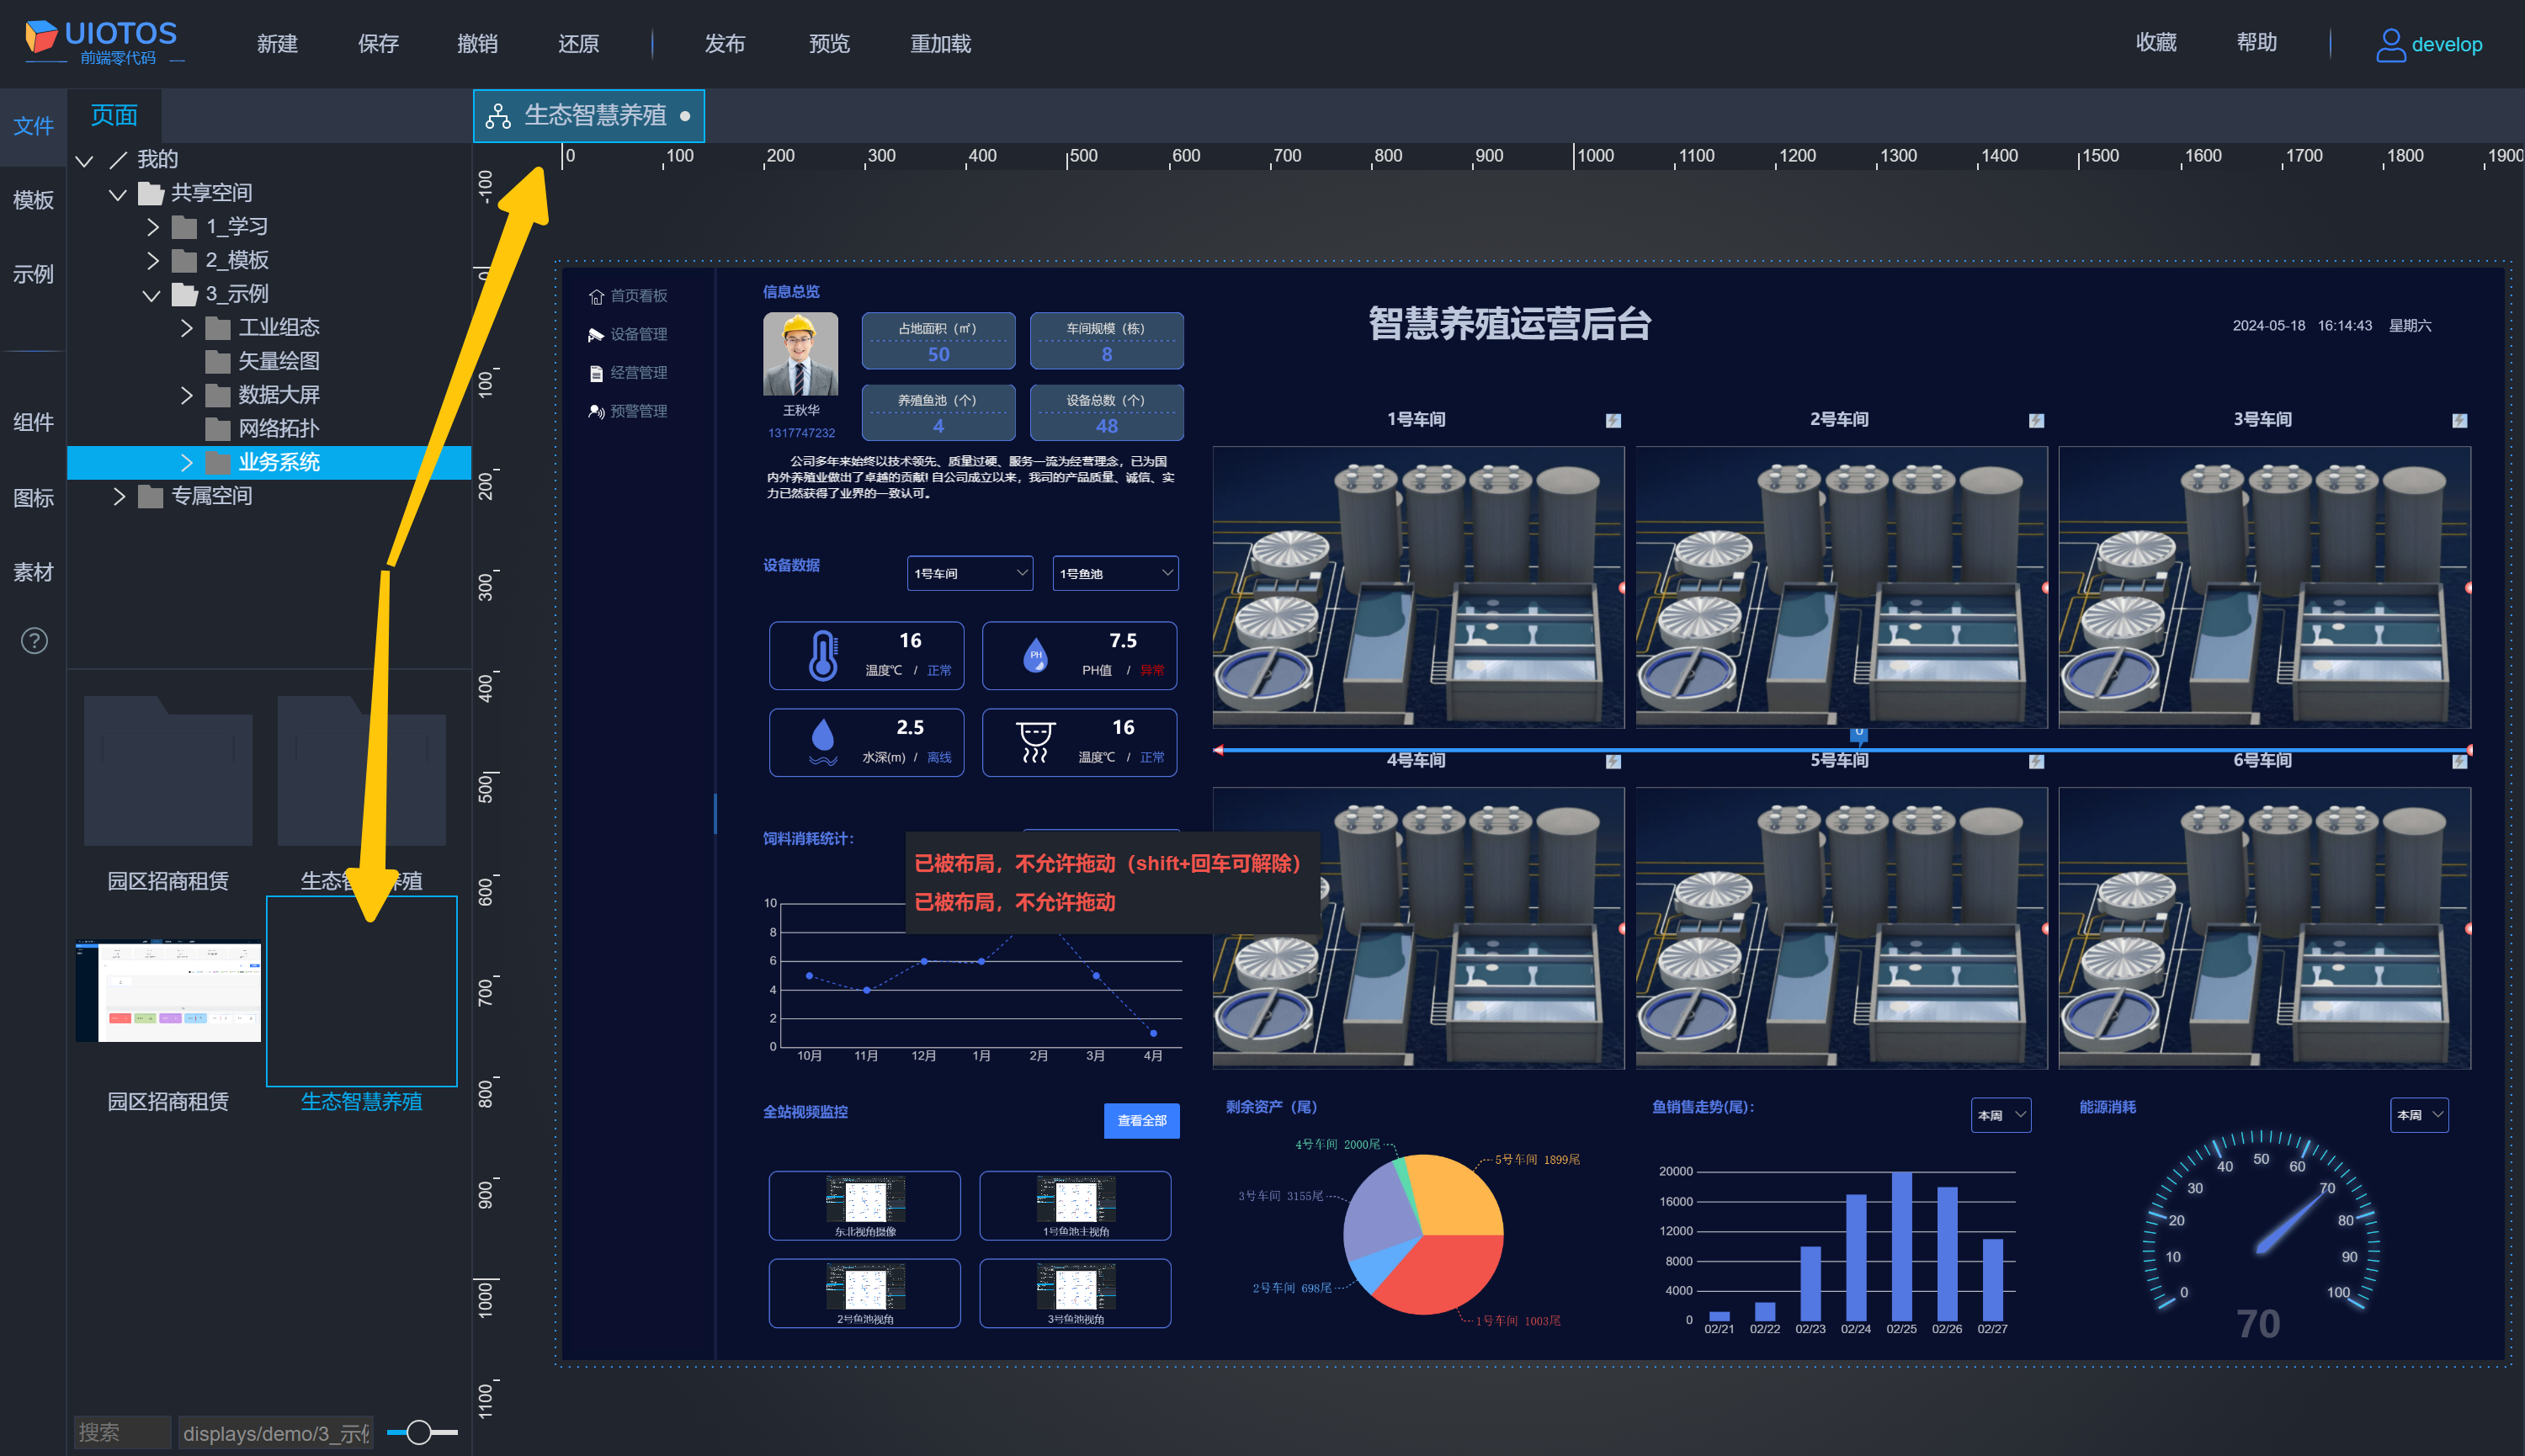Click the 查看全部 button
The width and height of the screenshot is (2525, 1456).
pos(1141,1120)
